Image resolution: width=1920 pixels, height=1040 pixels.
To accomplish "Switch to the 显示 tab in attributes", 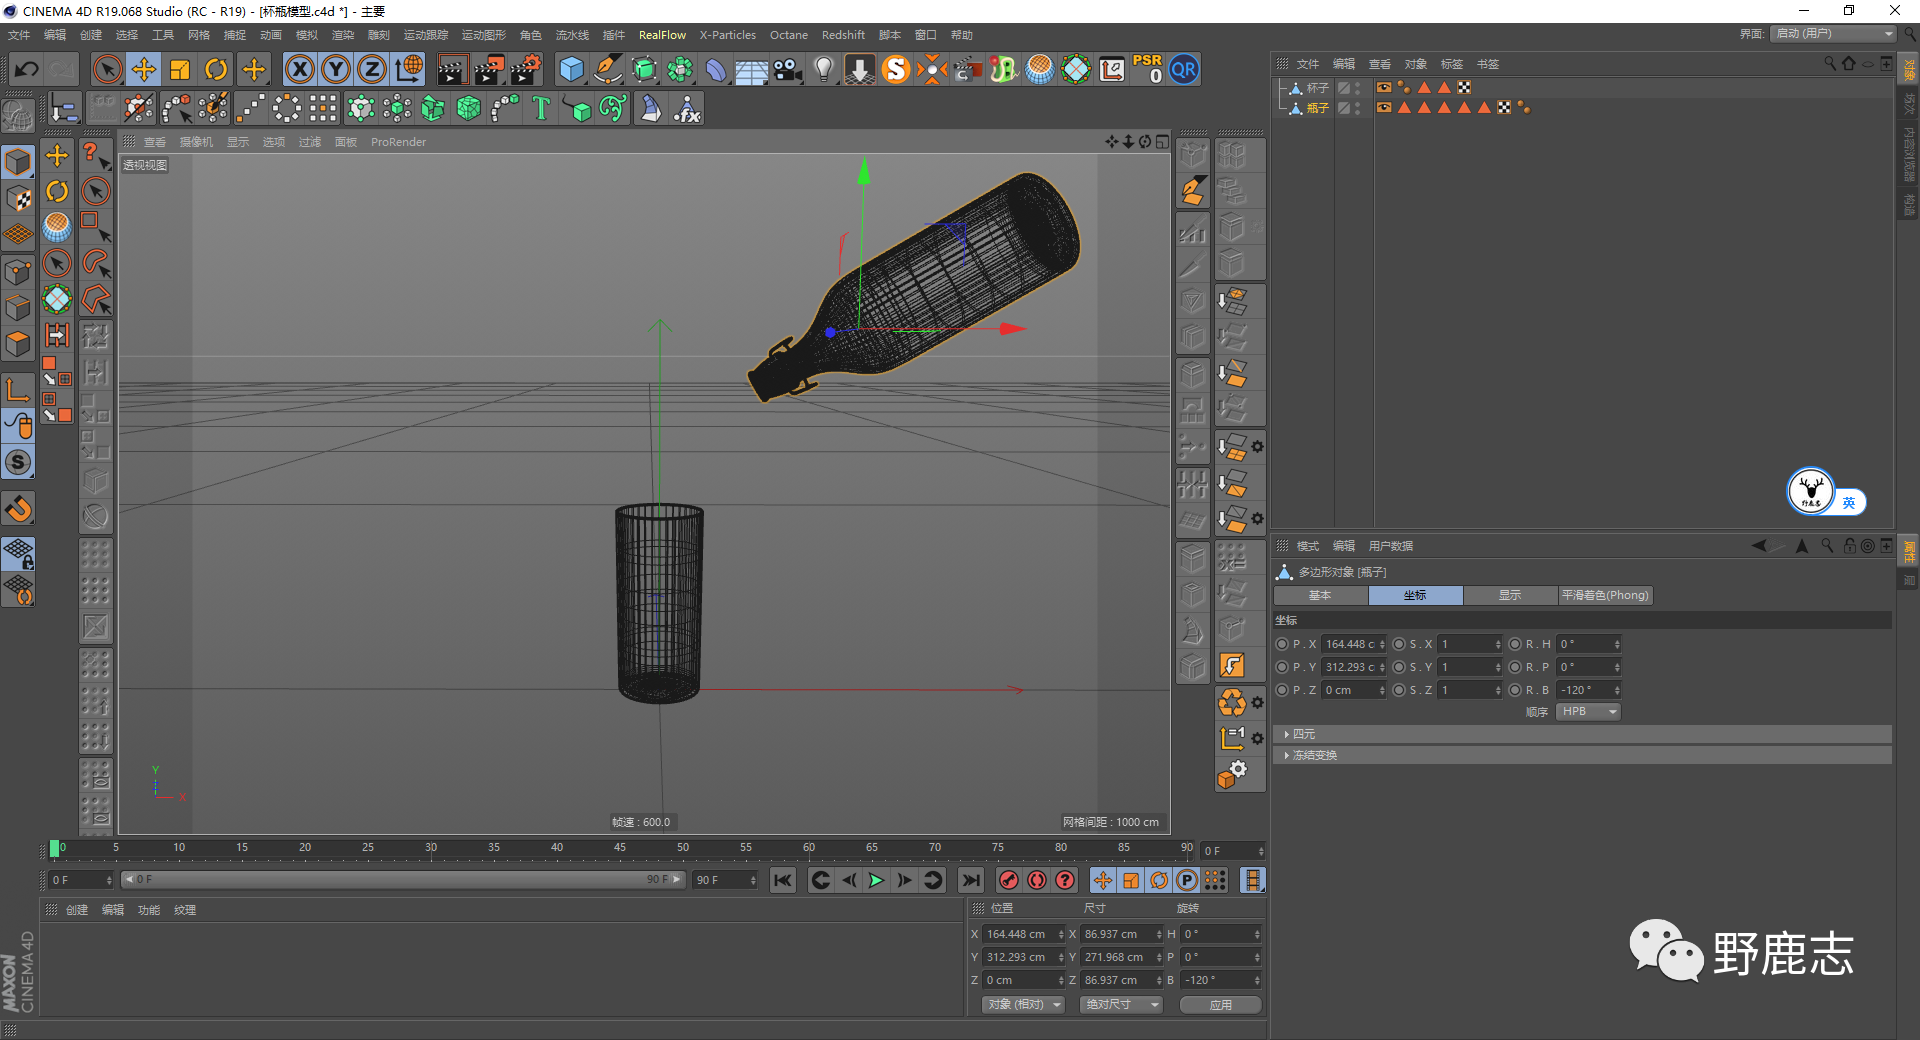I will pyautogui.click(x=1510, y=595).
